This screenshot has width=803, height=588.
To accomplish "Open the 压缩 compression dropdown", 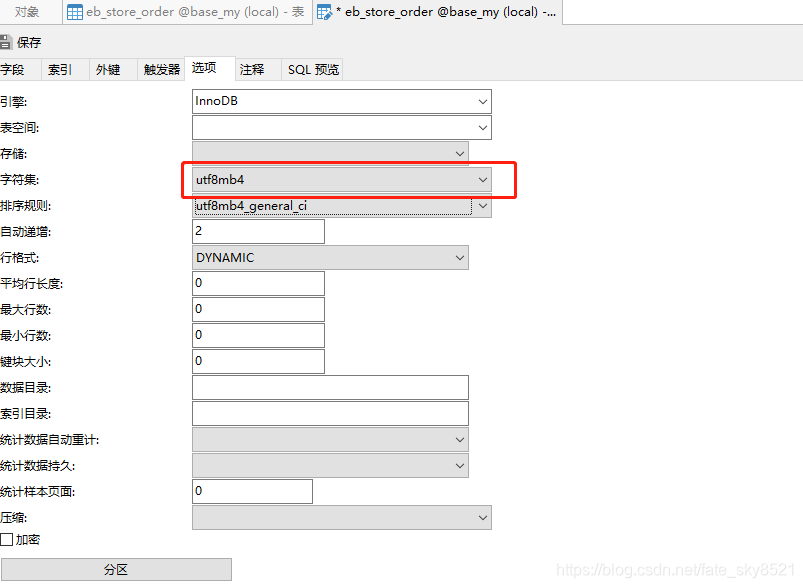I will click(x=342, y=518).
